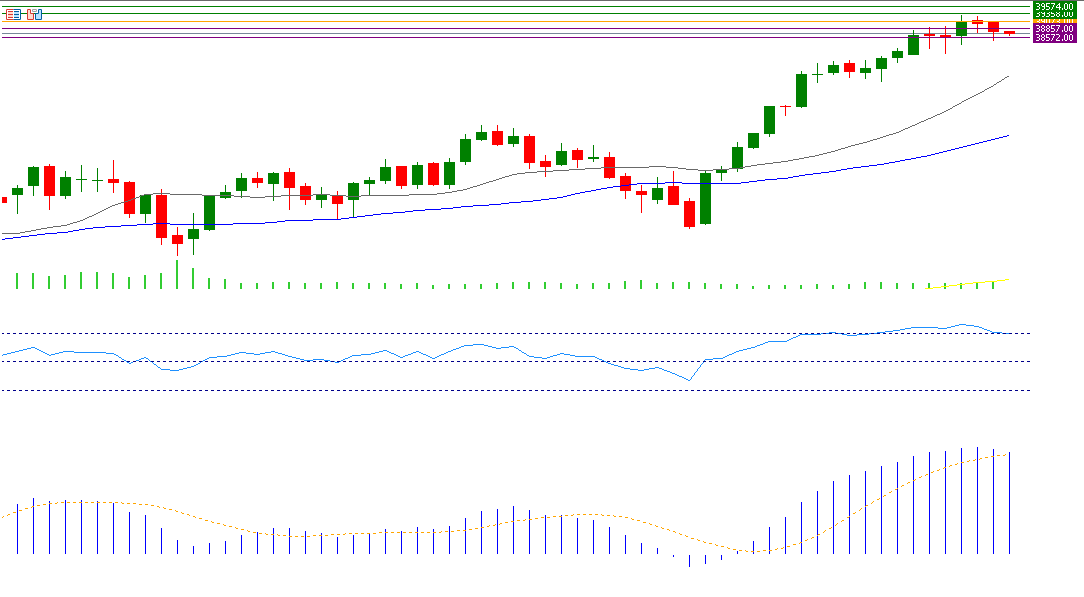Select the orange horizontal level line
Viewport: 1084px width, 597px height.
click(500, 22)
